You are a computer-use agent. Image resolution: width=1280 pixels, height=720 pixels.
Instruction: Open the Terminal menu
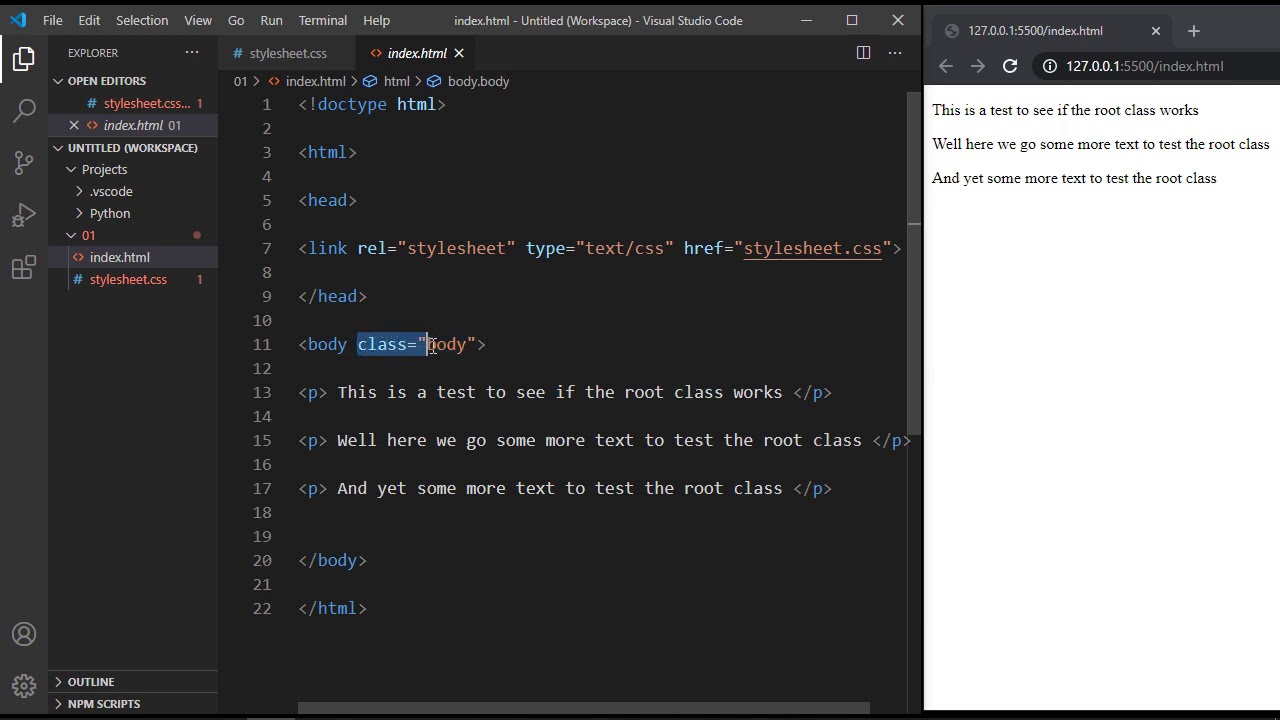pyautogui.click(x=322, y=20)
